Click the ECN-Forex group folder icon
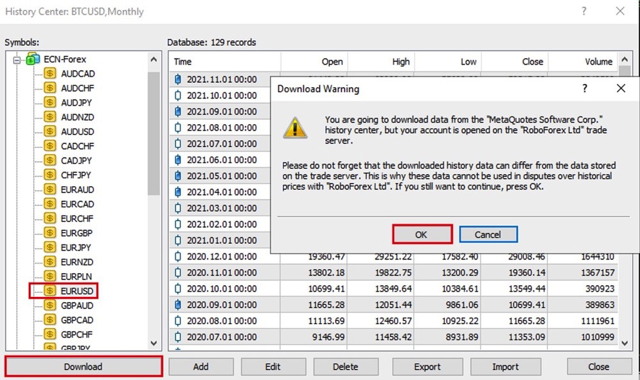640x380 pixels. point(33,59)
